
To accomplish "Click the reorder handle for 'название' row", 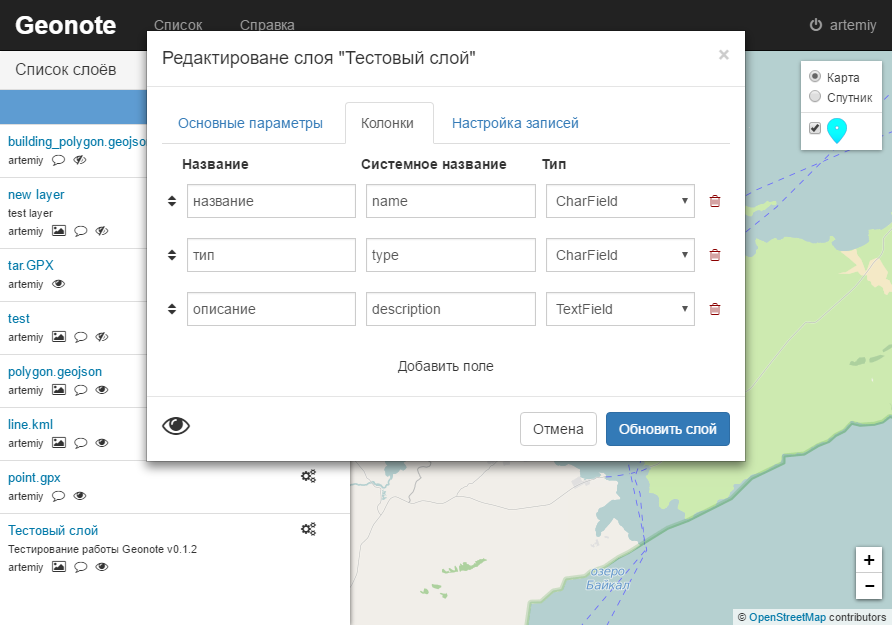I will [172, 201].
